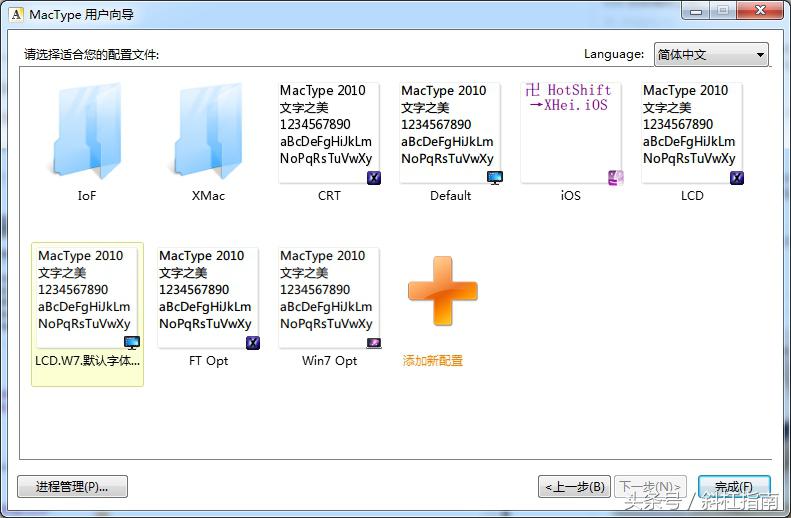The image size is (791, 518).
Task: Click the orange plus add-profile icon
Action: click(x=443, y=291)
